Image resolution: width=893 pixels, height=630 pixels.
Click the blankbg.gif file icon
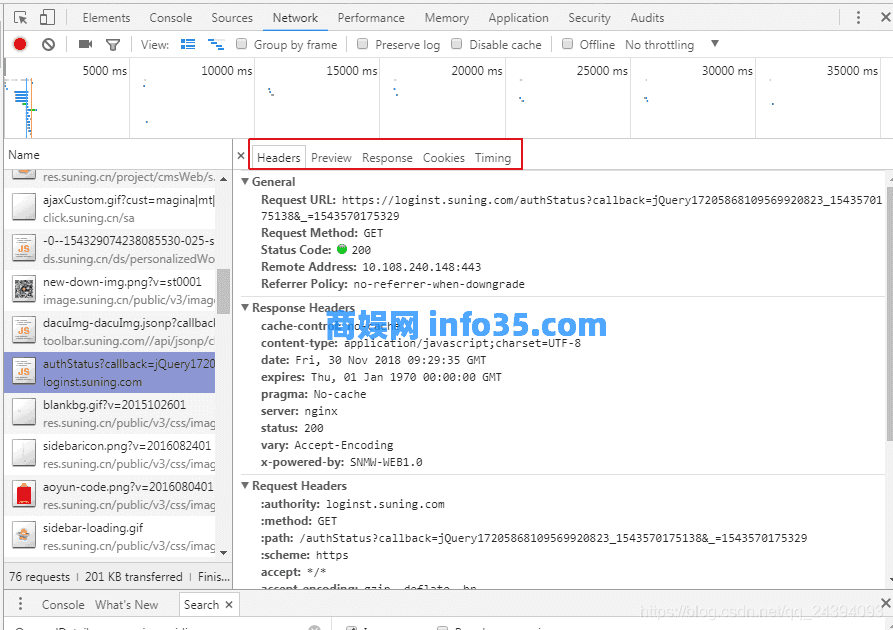24,413
